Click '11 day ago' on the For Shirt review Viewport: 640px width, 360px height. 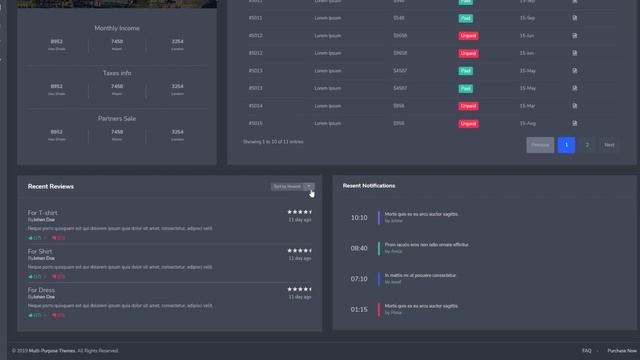[300, 258]
